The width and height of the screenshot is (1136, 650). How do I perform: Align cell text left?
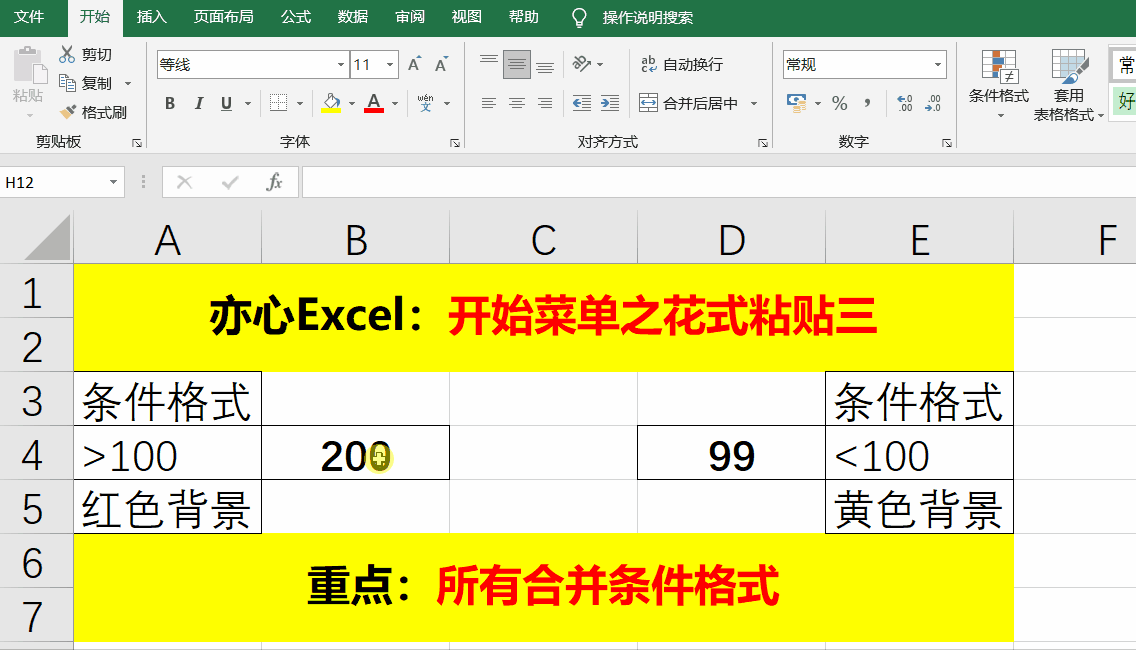tap(489, 104)
